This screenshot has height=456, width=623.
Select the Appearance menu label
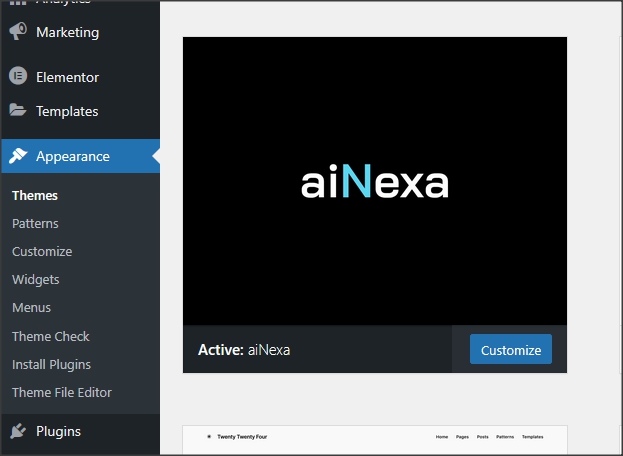click(x=73, y=157)
